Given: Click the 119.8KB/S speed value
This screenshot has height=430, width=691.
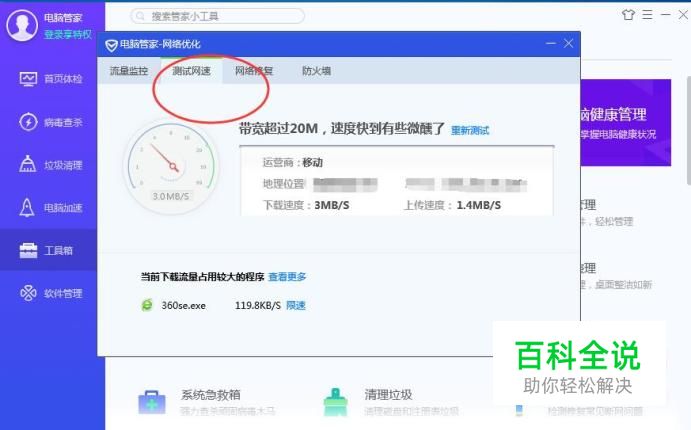Looking at the screenshot, I should point(258,305).
